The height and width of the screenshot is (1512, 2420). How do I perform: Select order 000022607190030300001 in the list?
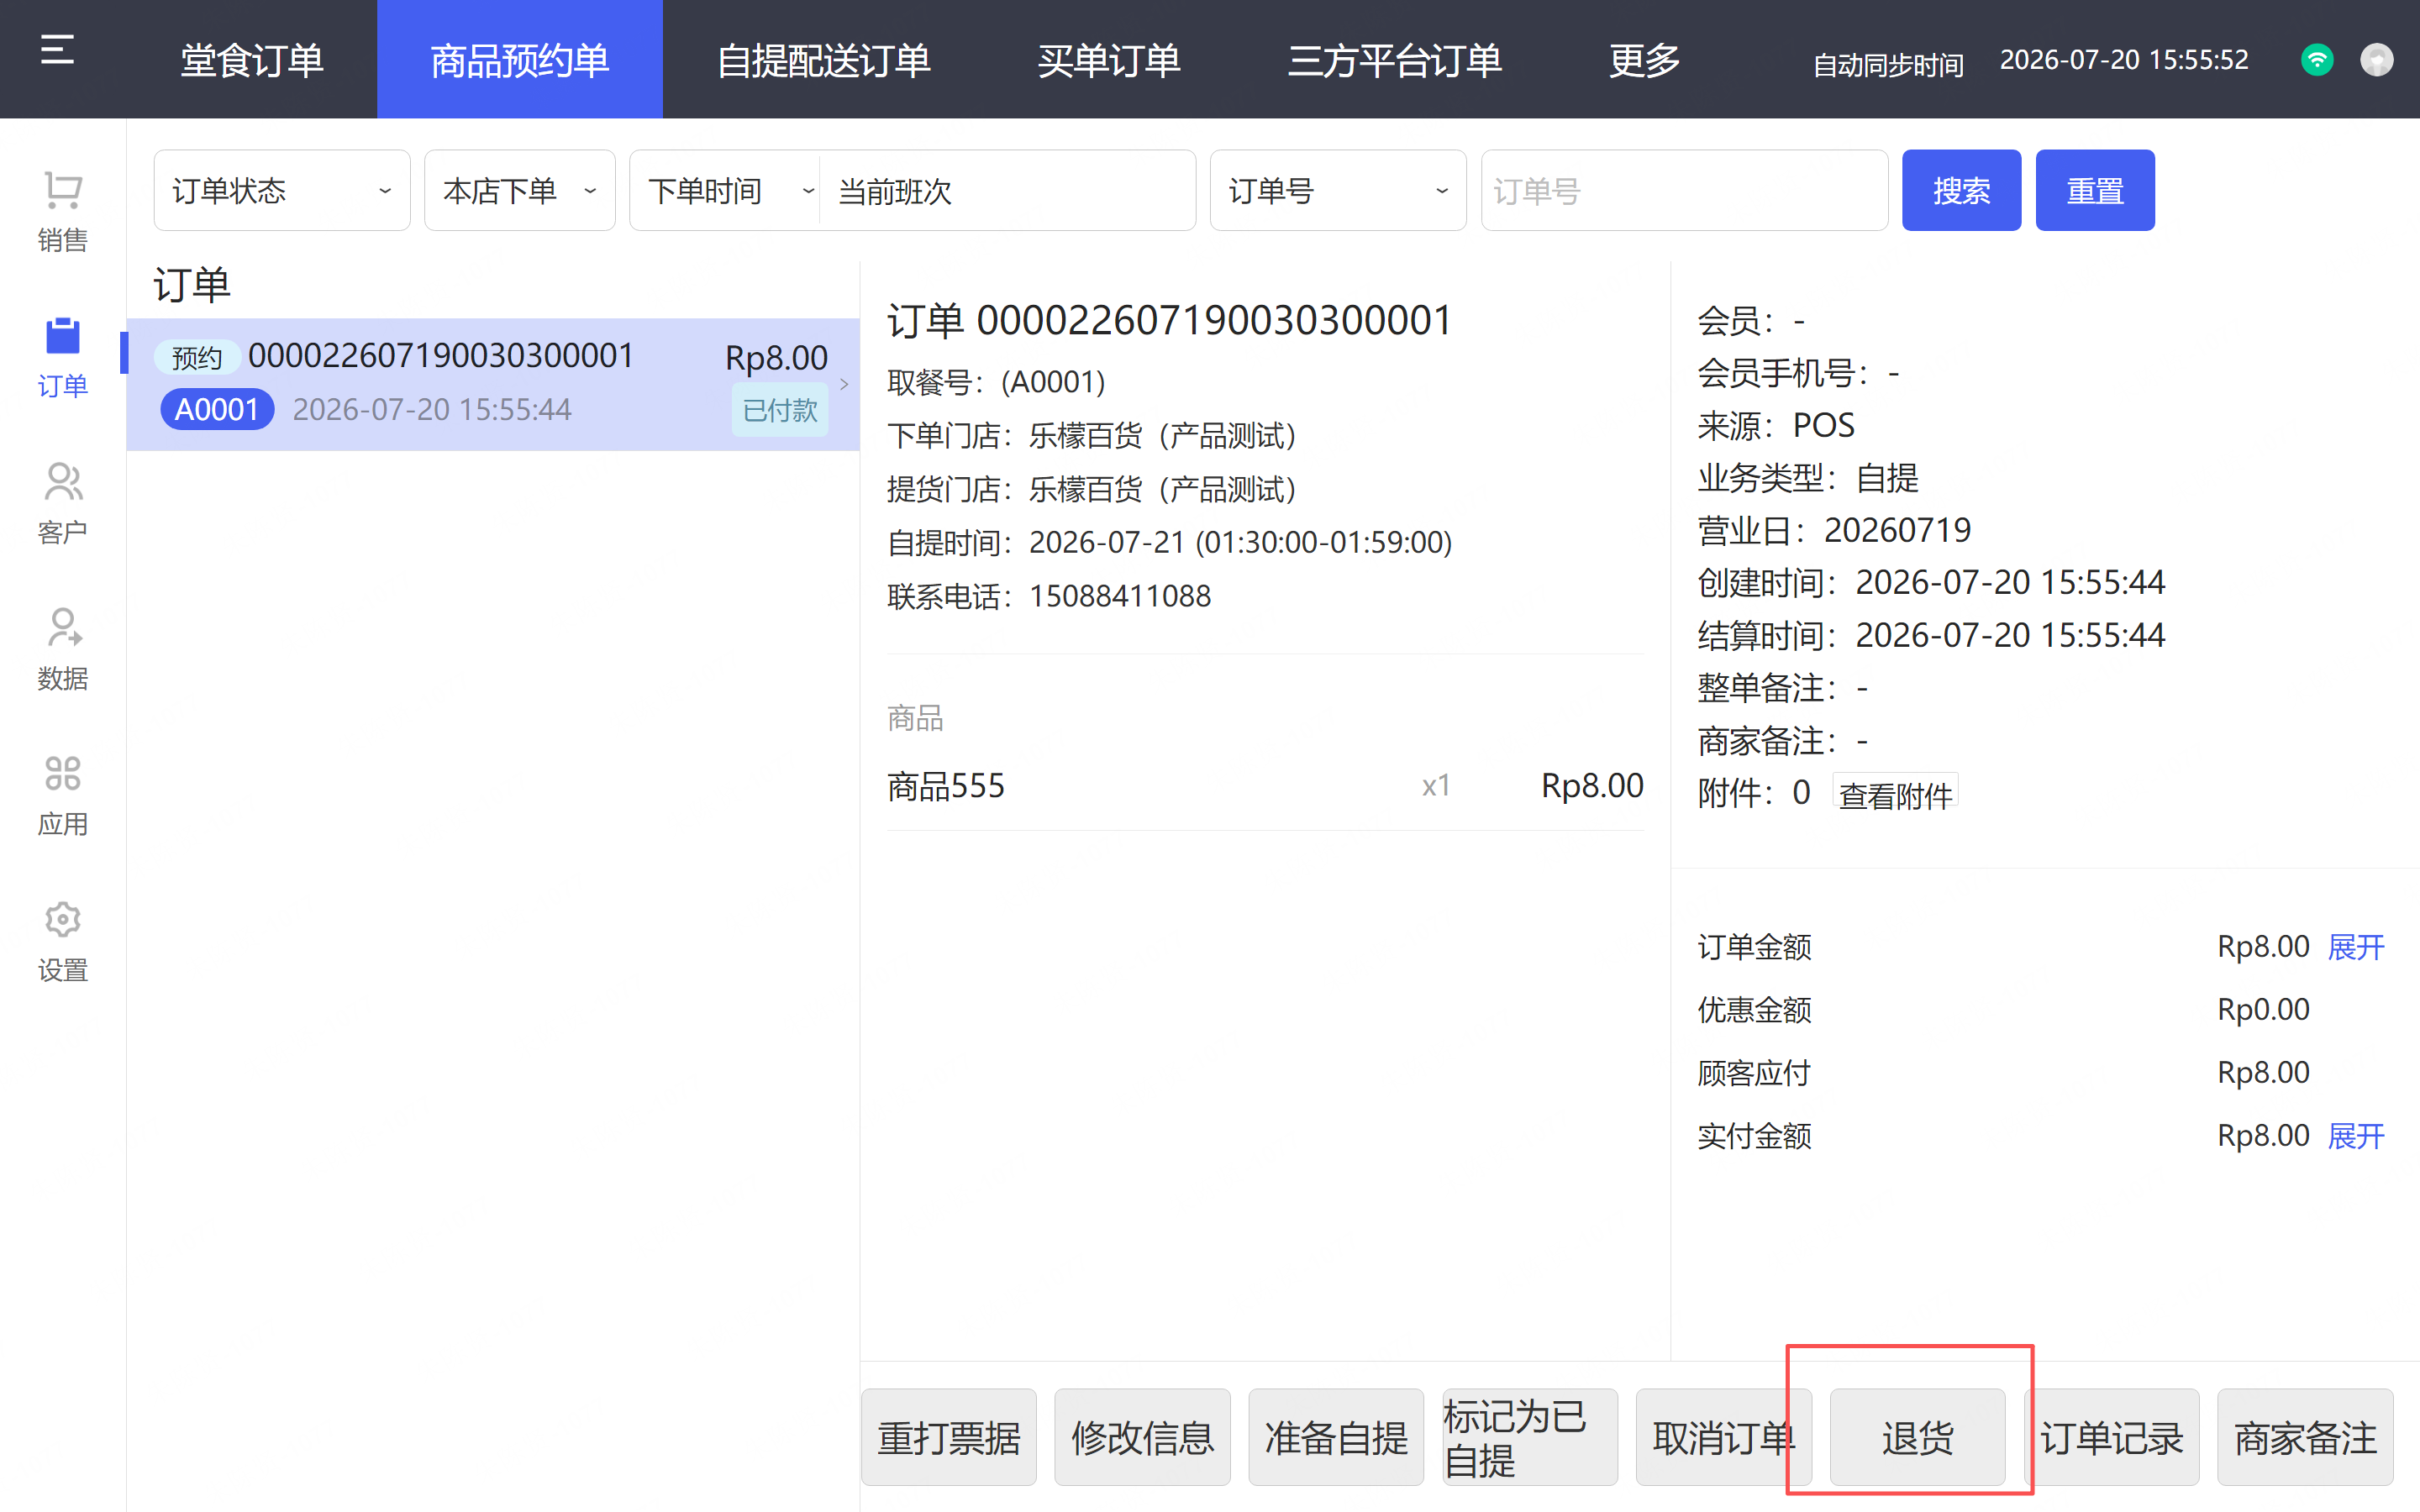tap(492, 384)
